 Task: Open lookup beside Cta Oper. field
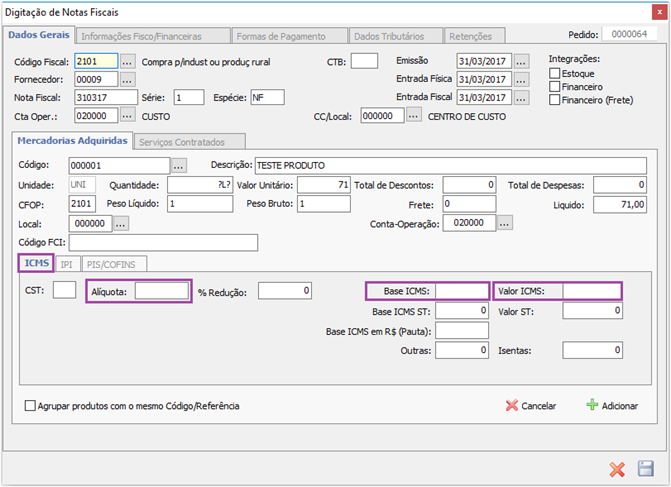click(127, 116)
